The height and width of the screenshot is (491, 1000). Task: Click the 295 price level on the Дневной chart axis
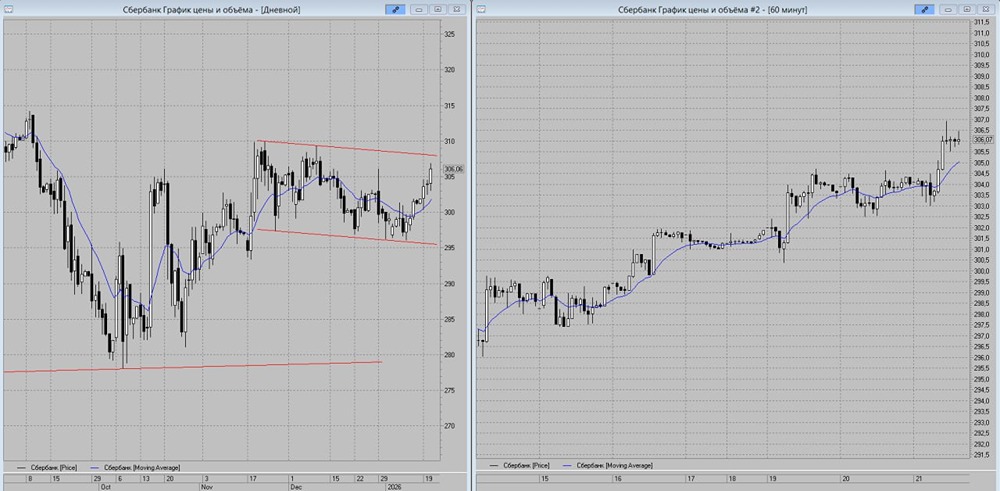coord(450,248)
